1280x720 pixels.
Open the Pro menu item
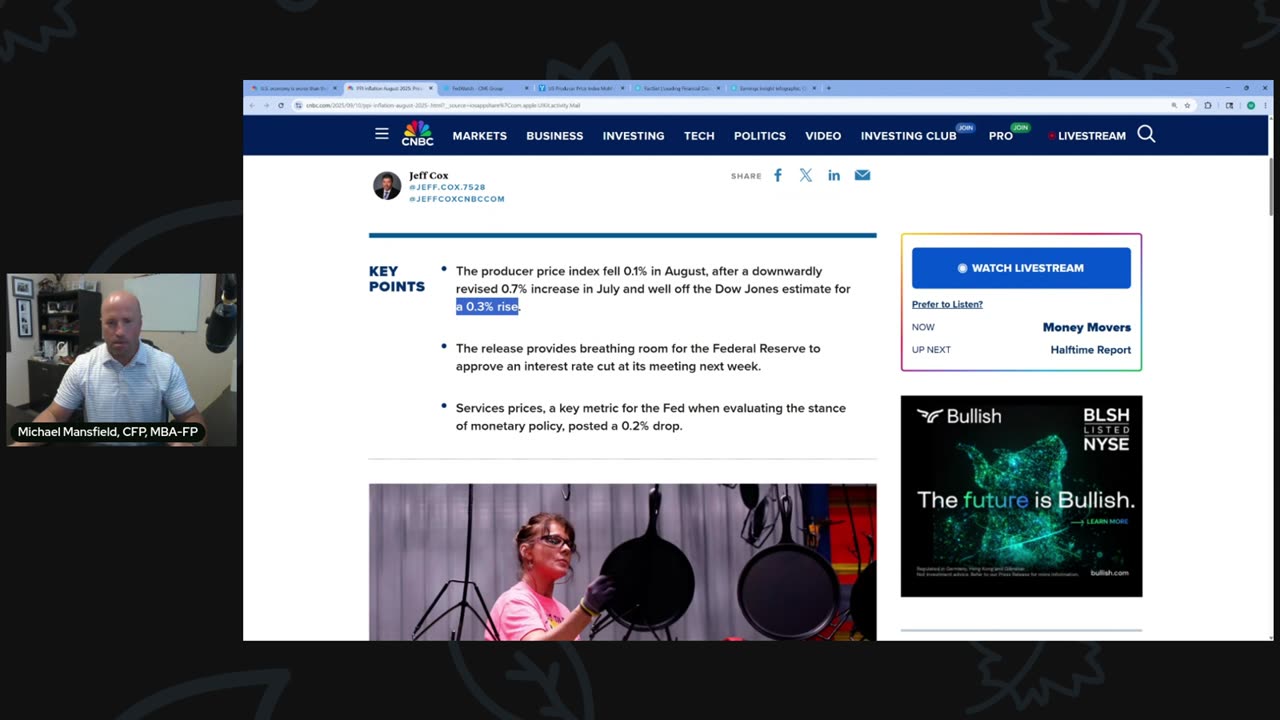click(1001, 136)
